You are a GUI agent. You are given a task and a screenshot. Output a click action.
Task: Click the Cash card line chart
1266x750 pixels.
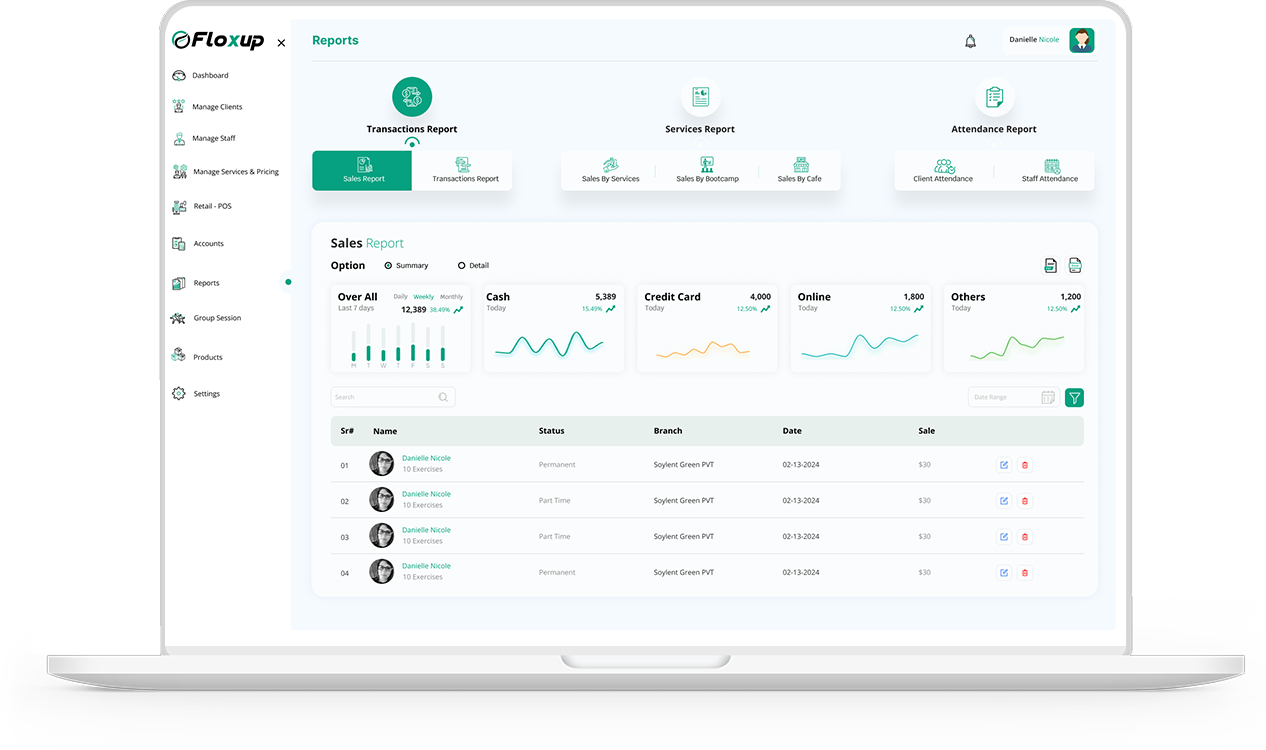pos(549,345)
